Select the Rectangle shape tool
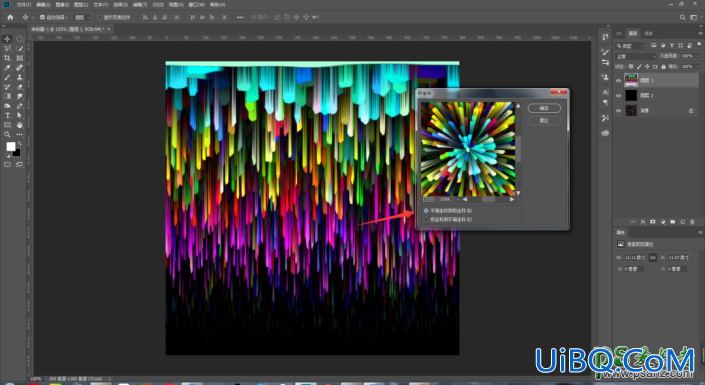The width and height of the screenshot is (705, 385). tap(7, 125)
